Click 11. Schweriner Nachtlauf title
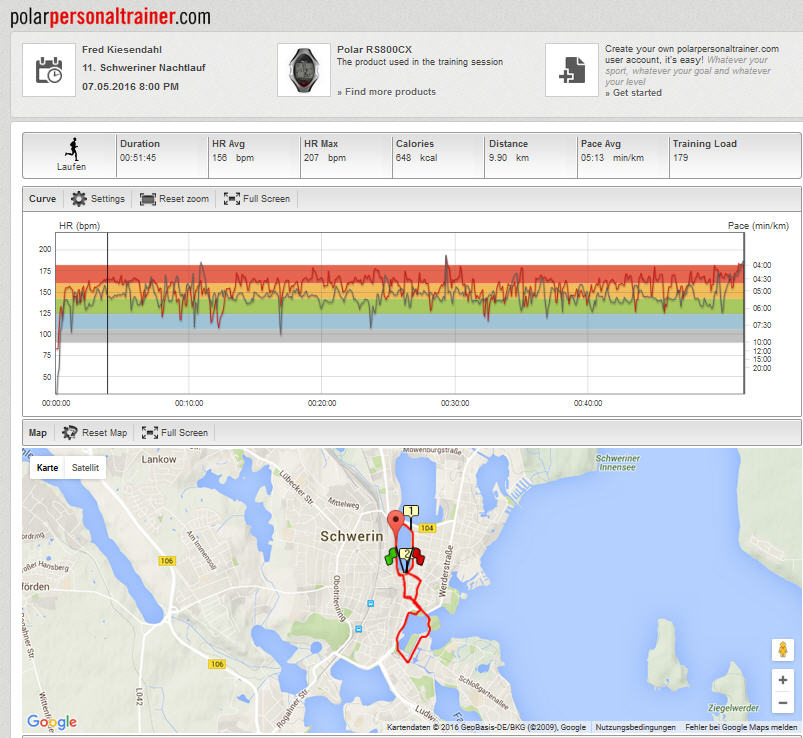 (x=144, y=68)
